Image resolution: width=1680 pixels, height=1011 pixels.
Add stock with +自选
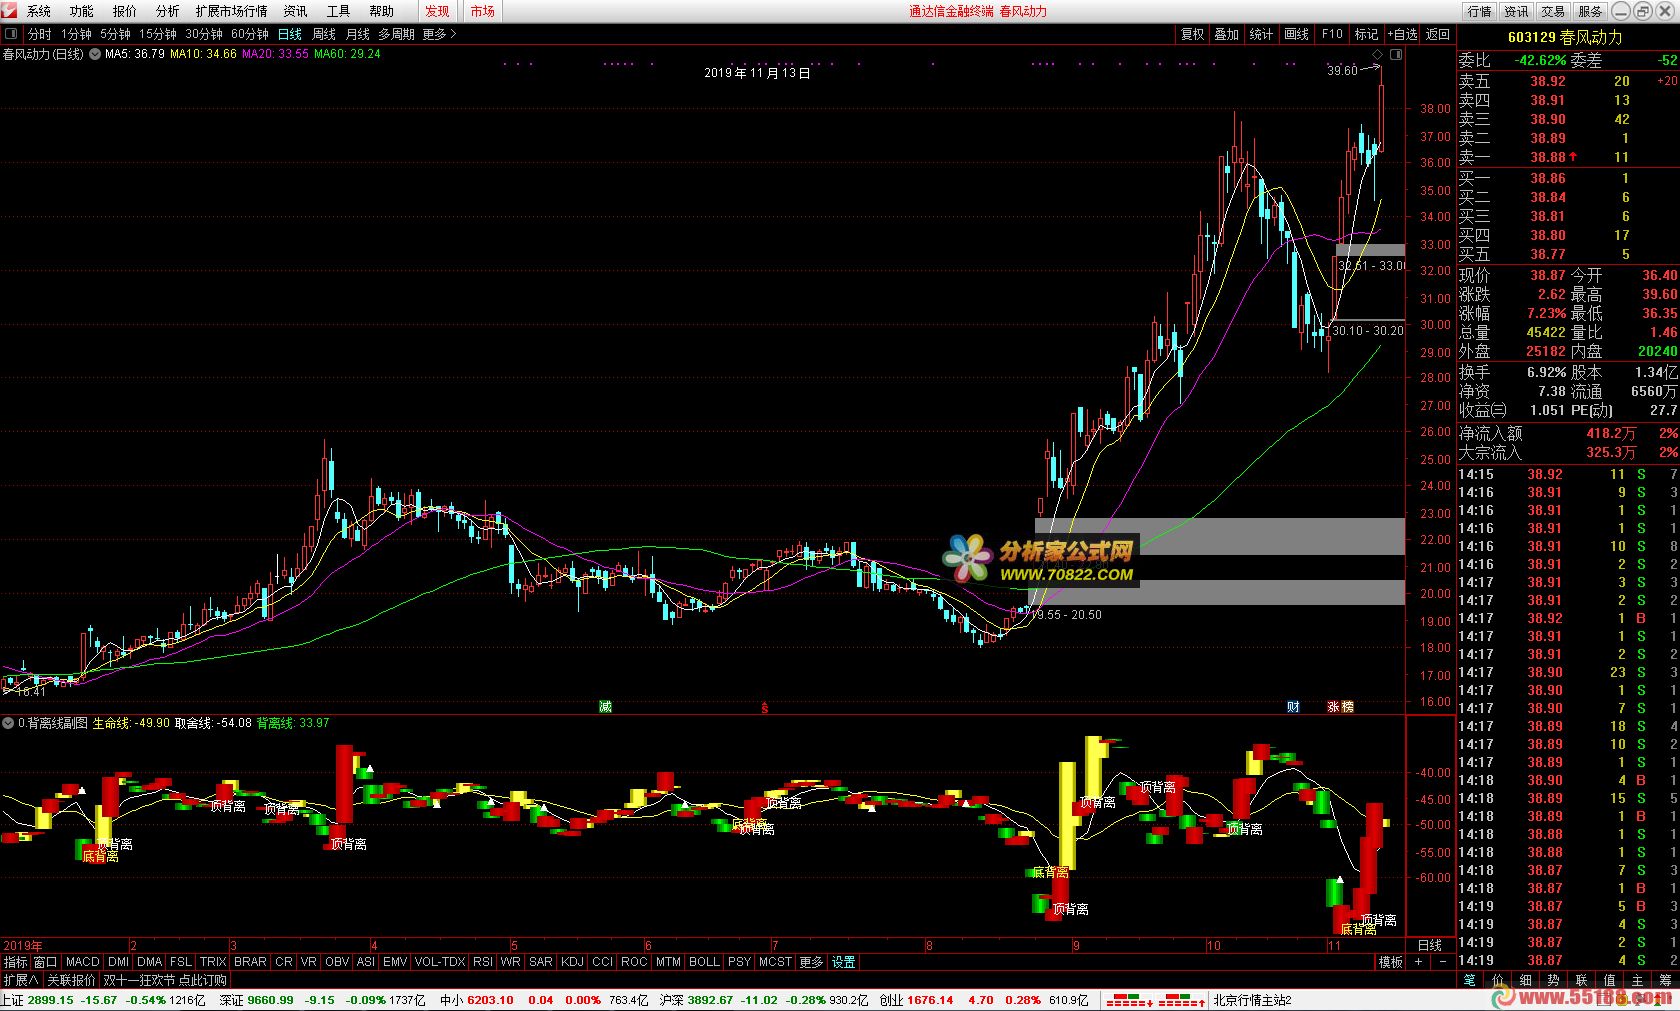coord(1402,34)
